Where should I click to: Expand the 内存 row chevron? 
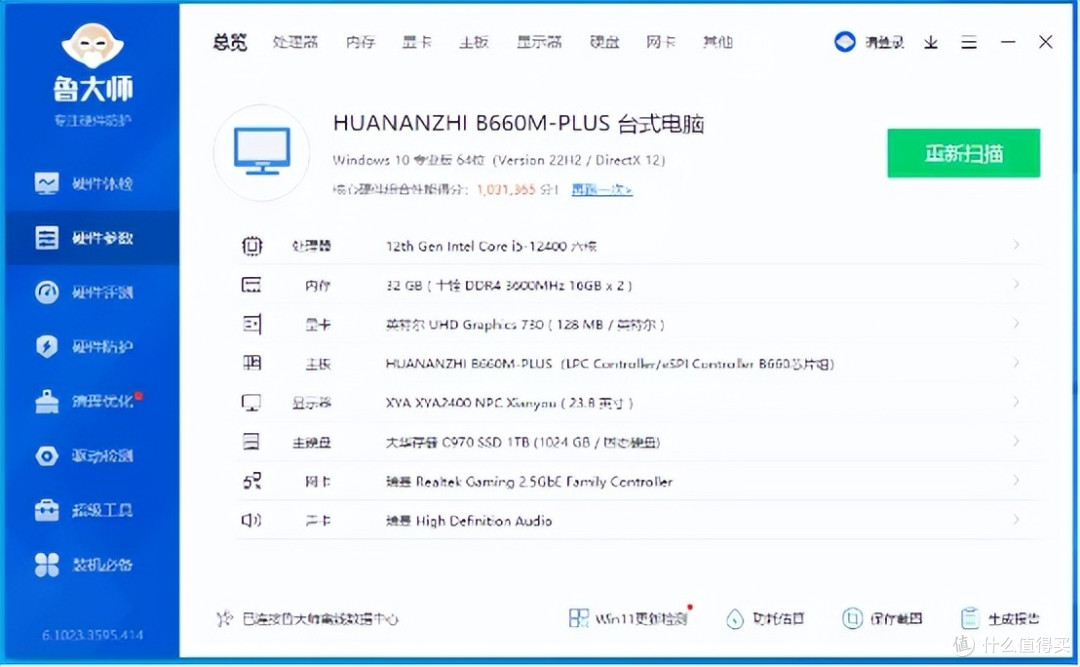(1016, 284)
